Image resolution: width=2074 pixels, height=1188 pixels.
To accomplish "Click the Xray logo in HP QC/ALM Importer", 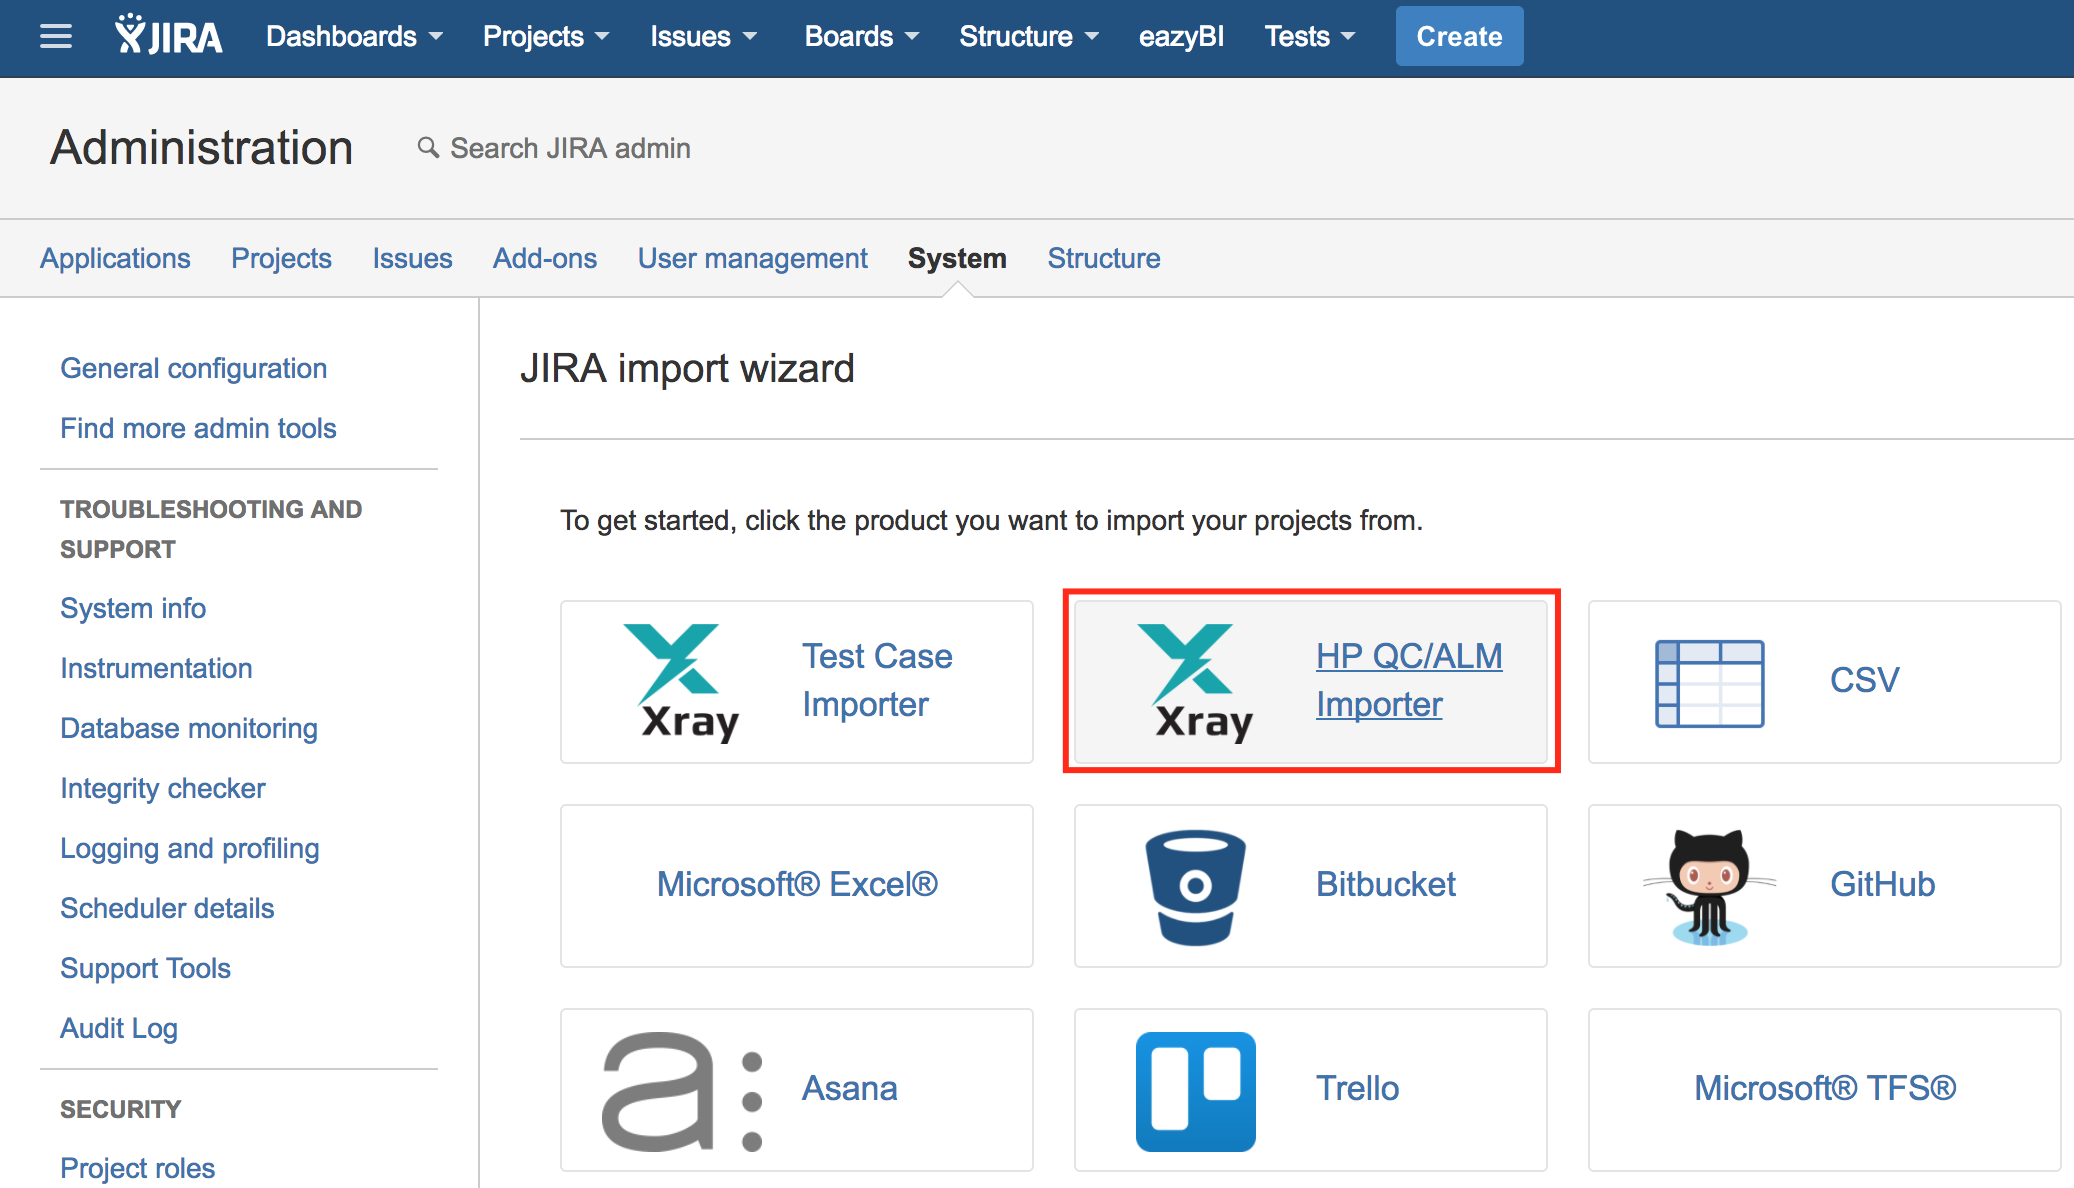I will tap(1196, 682).
